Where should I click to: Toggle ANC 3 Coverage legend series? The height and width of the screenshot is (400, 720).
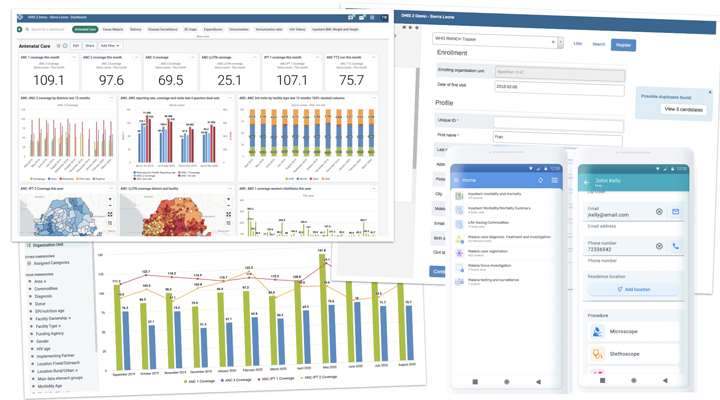pos(242,381)
